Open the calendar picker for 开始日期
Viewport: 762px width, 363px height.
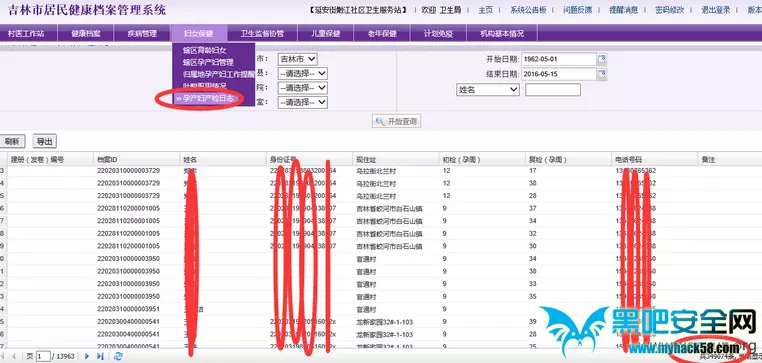point(602,59)
